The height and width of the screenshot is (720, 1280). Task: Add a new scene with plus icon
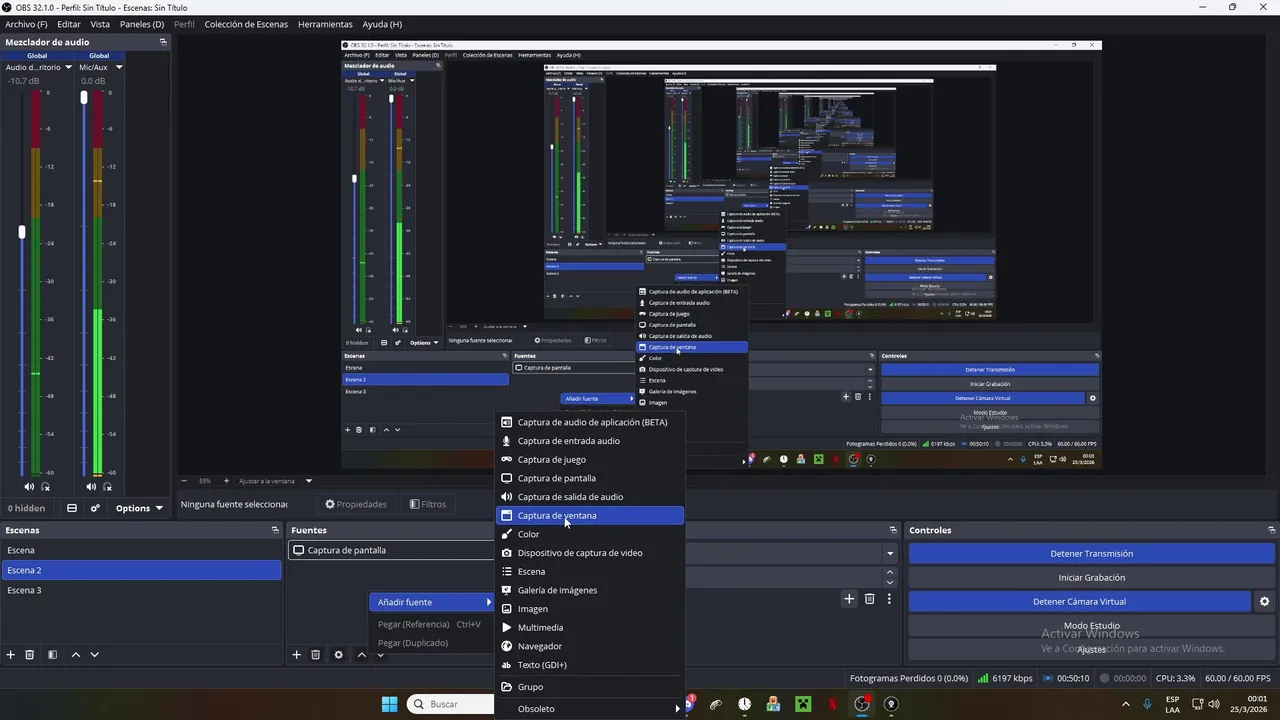(x=11, y=654)
